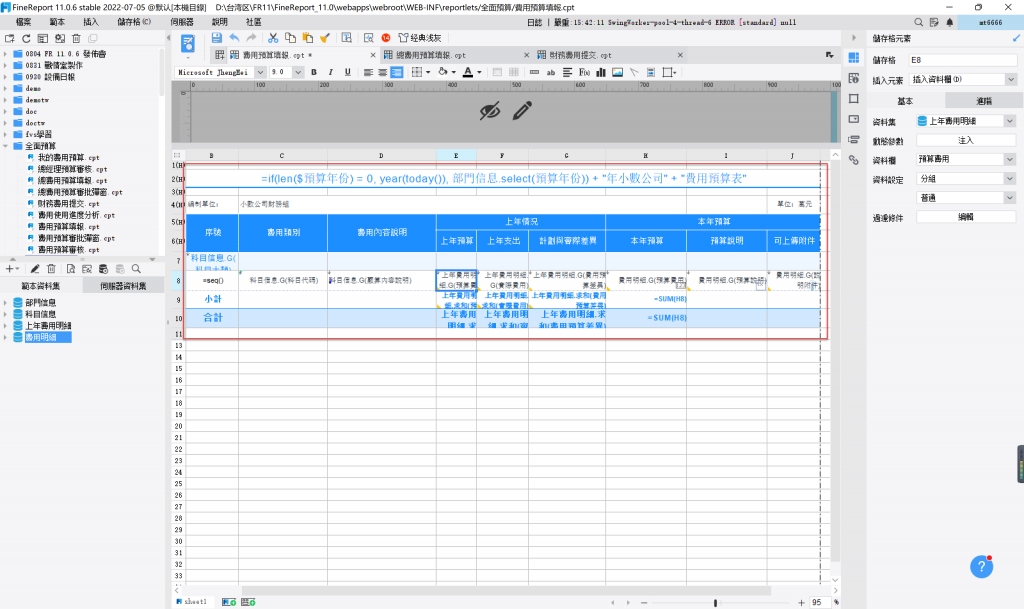1024x609 pixels.
Task: Hide the parameter pane via the crossed-eye icon
Action: point(490,111)
